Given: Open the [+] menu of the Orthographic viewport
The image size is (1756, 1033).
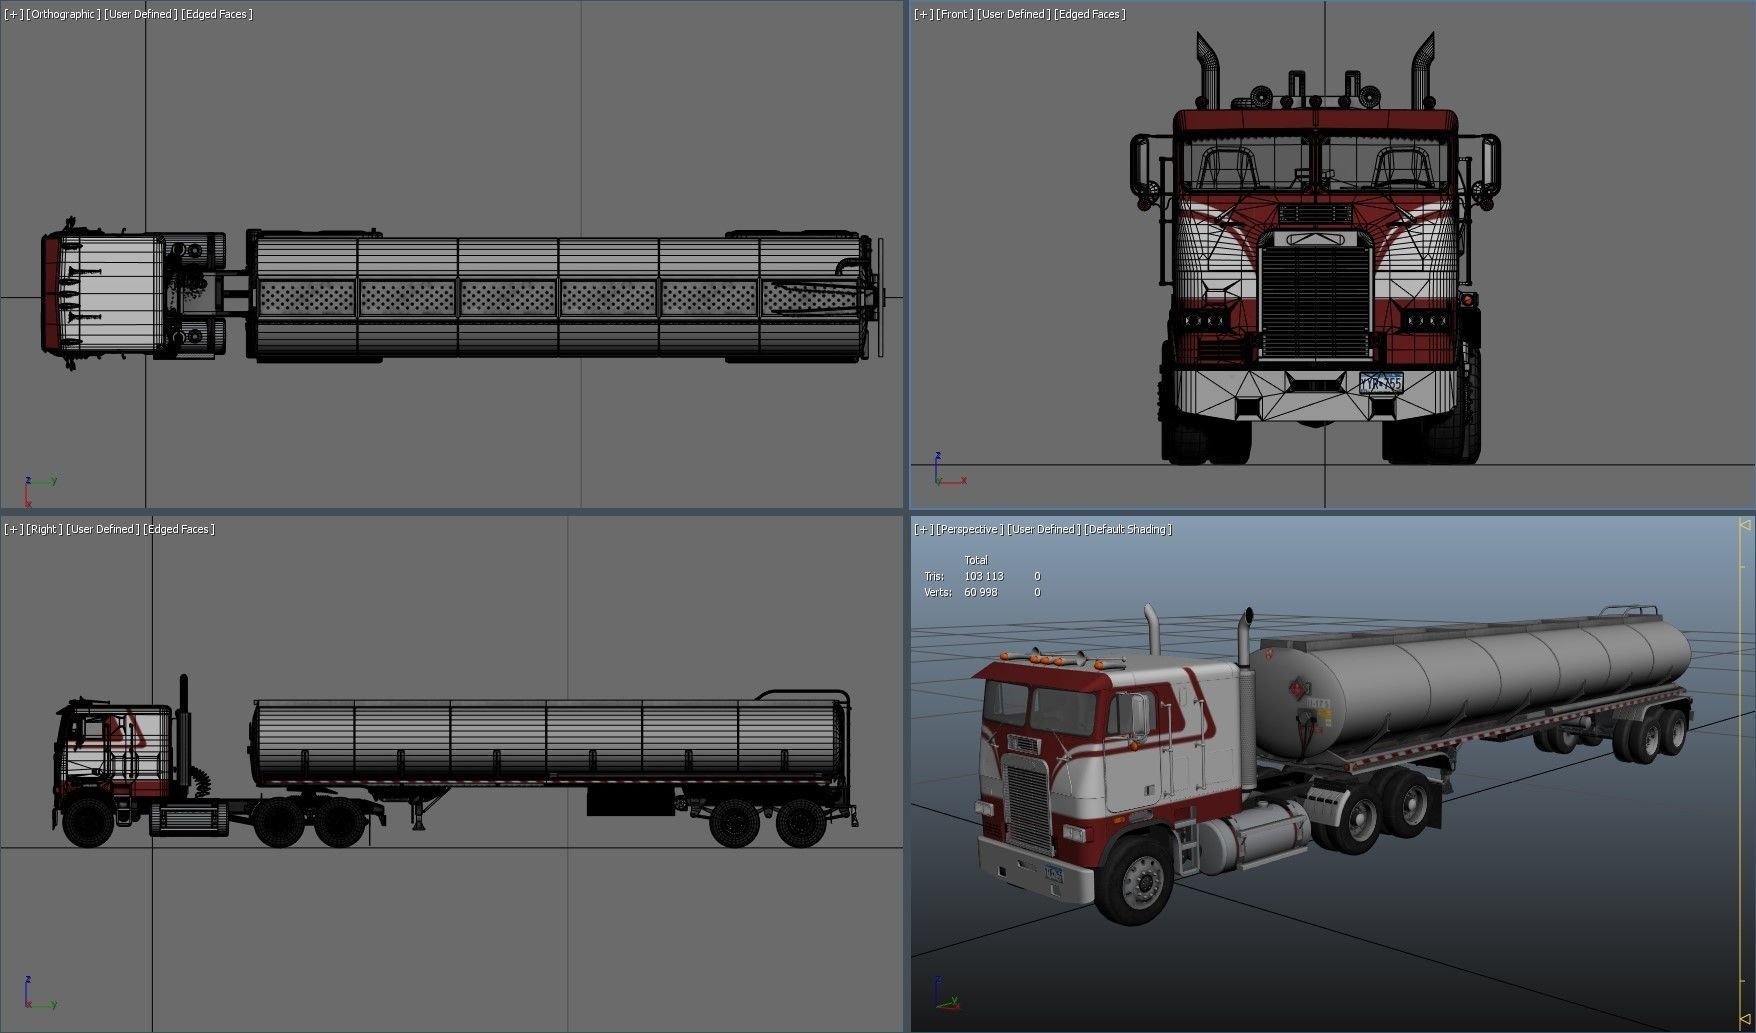Looking at the screenshot, I should [x=13, y=14].
